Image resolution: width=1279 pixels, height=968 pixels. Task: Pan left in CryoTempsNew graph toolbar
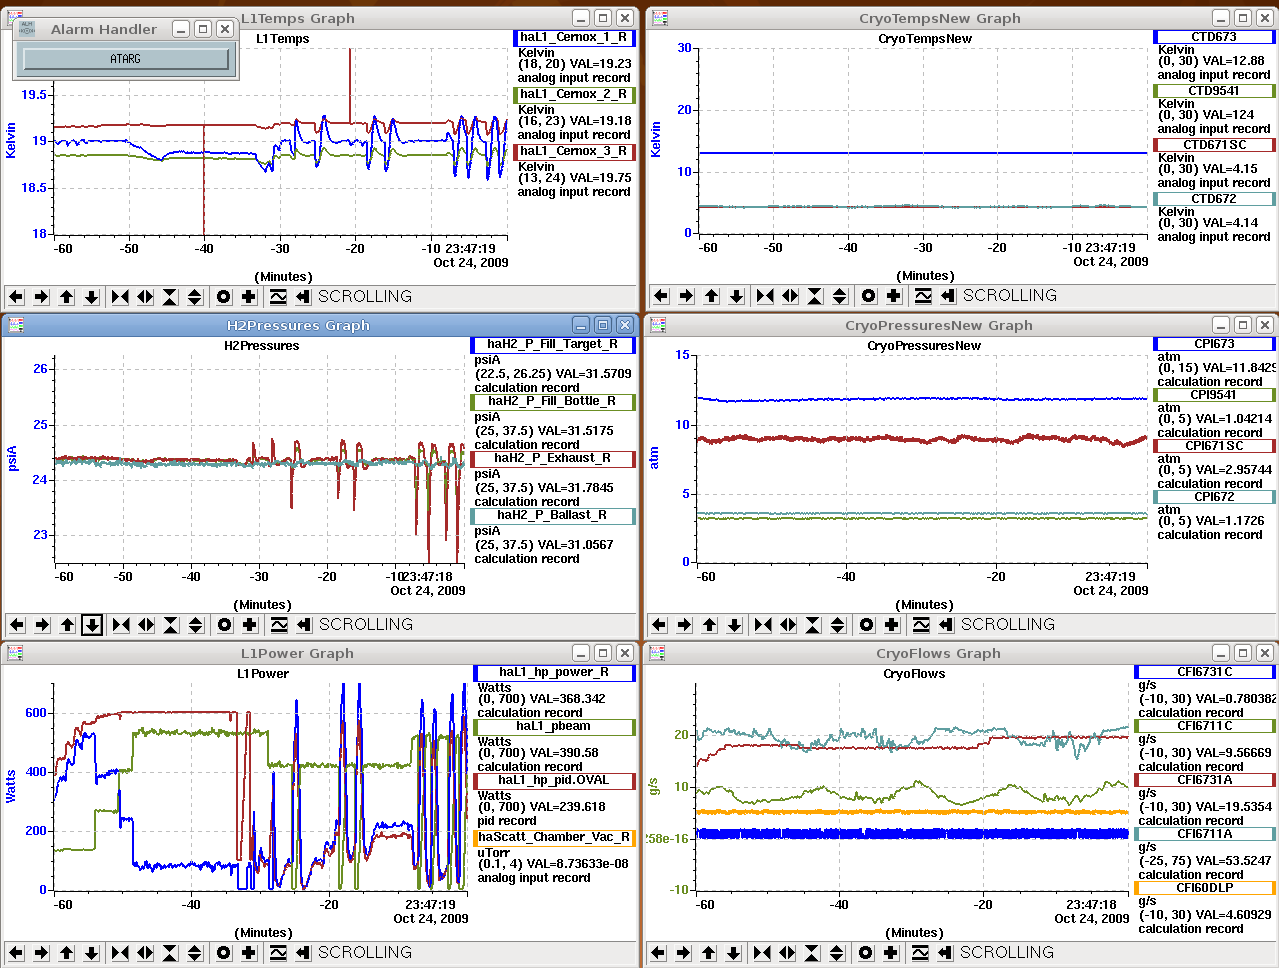tap(661, 296)
